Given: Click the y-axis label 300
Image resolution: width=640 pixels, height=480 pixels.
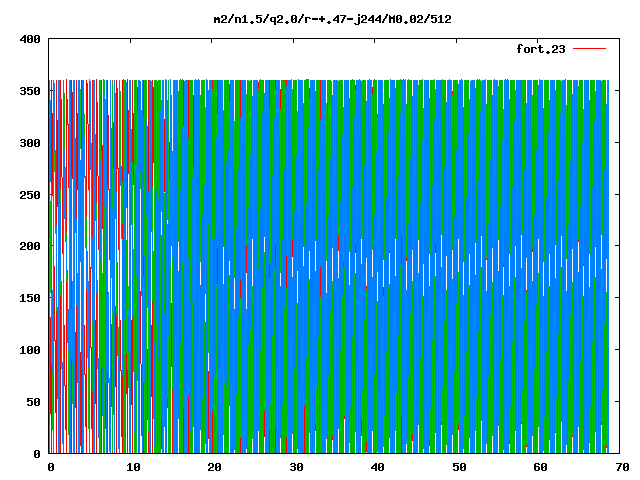Looking at the screenshot, I should click(x=30, y=143).
